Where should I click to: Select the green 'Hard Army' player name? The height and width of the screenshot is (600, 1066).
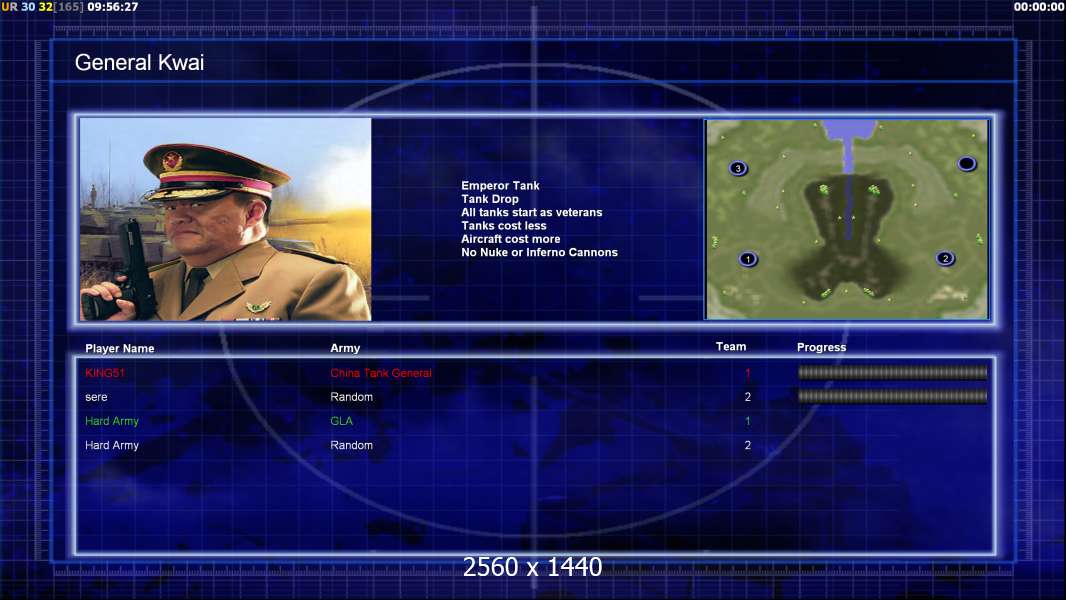coord(111,421)
